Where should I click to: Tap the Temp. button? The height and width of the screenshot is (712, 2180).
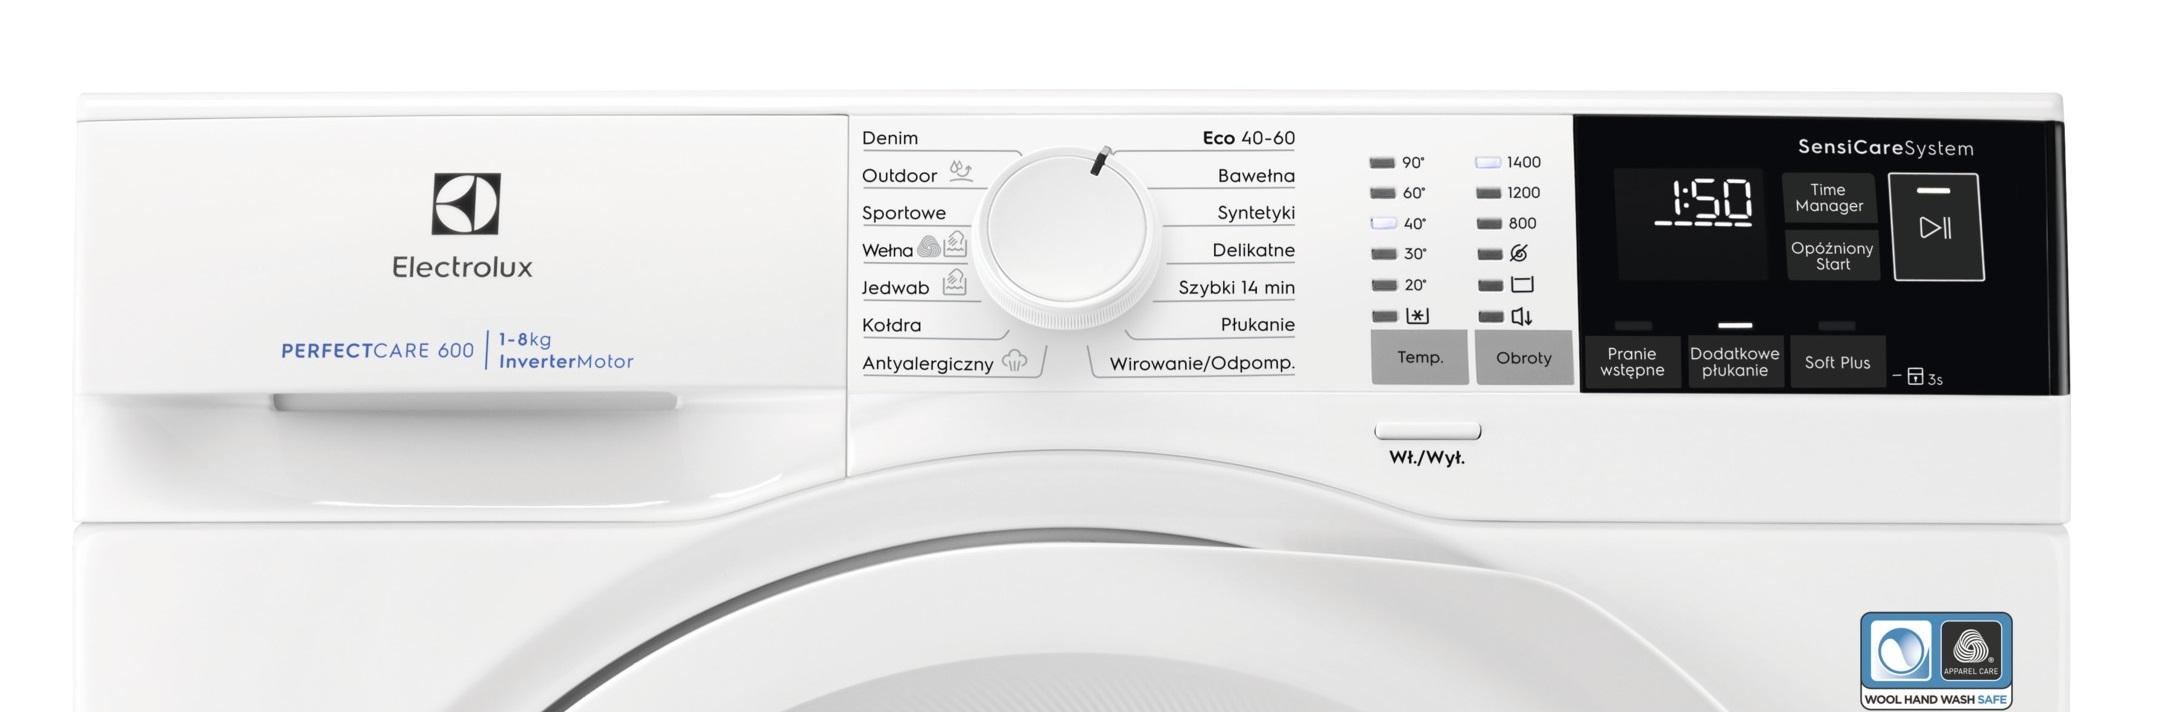1419,357
